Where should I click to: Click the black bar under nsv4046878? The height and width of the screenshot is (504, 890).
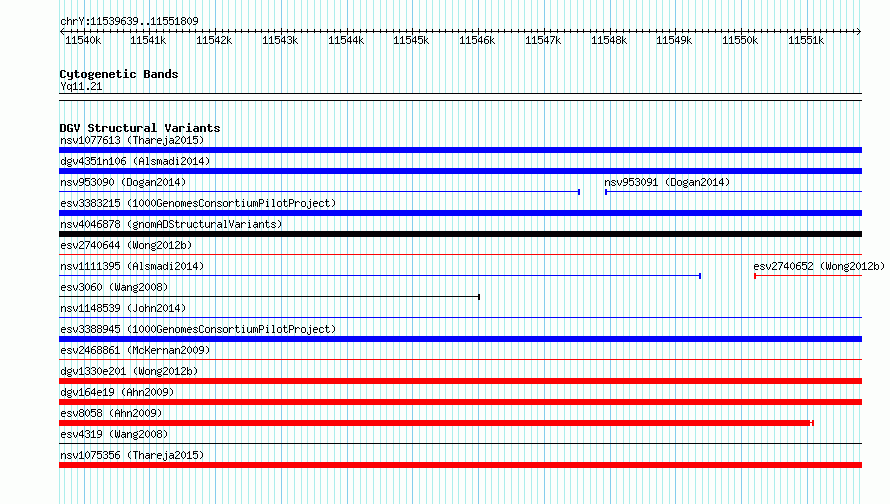click(460, 234)
